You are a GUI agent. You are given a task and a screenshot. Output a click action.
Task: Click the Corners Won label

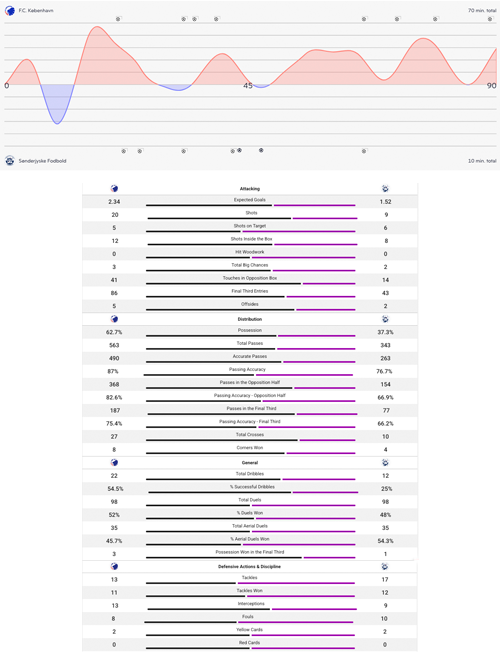(250, 448)
